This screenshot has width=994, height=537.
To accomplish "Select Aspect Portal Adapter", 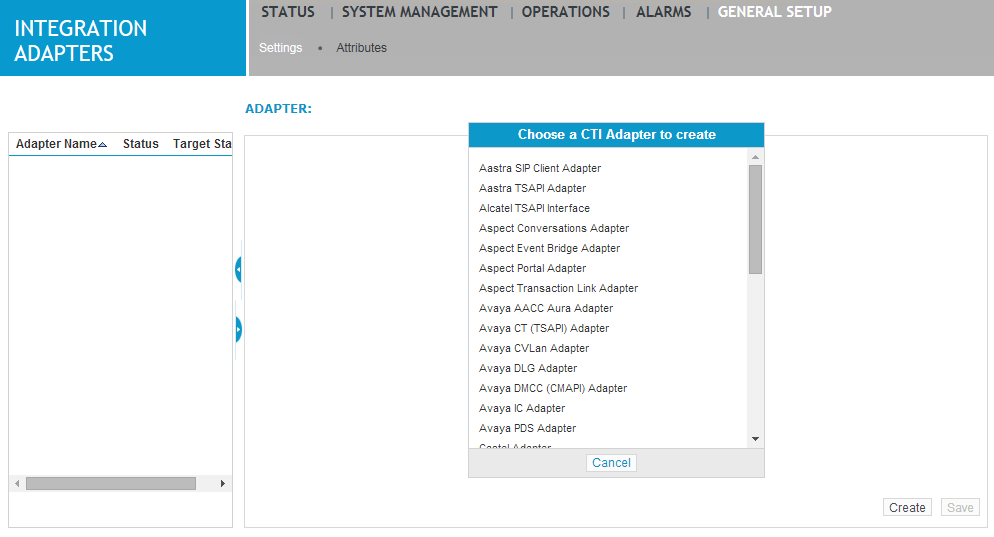I will [532, 268].
